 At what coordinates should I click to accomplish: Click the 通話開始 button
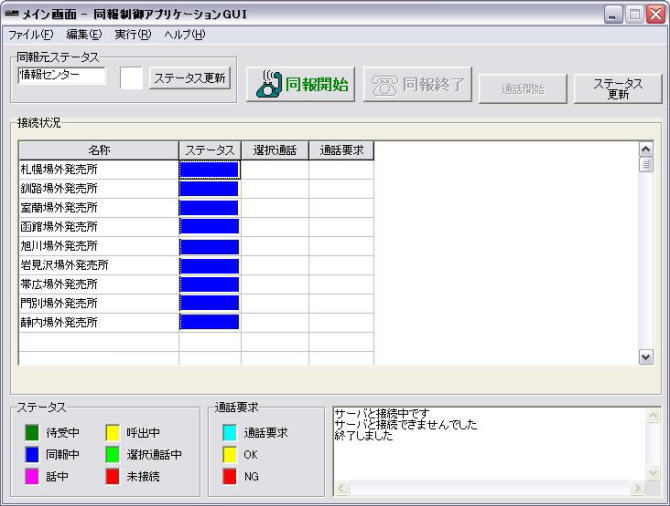[x=523, y=89]
